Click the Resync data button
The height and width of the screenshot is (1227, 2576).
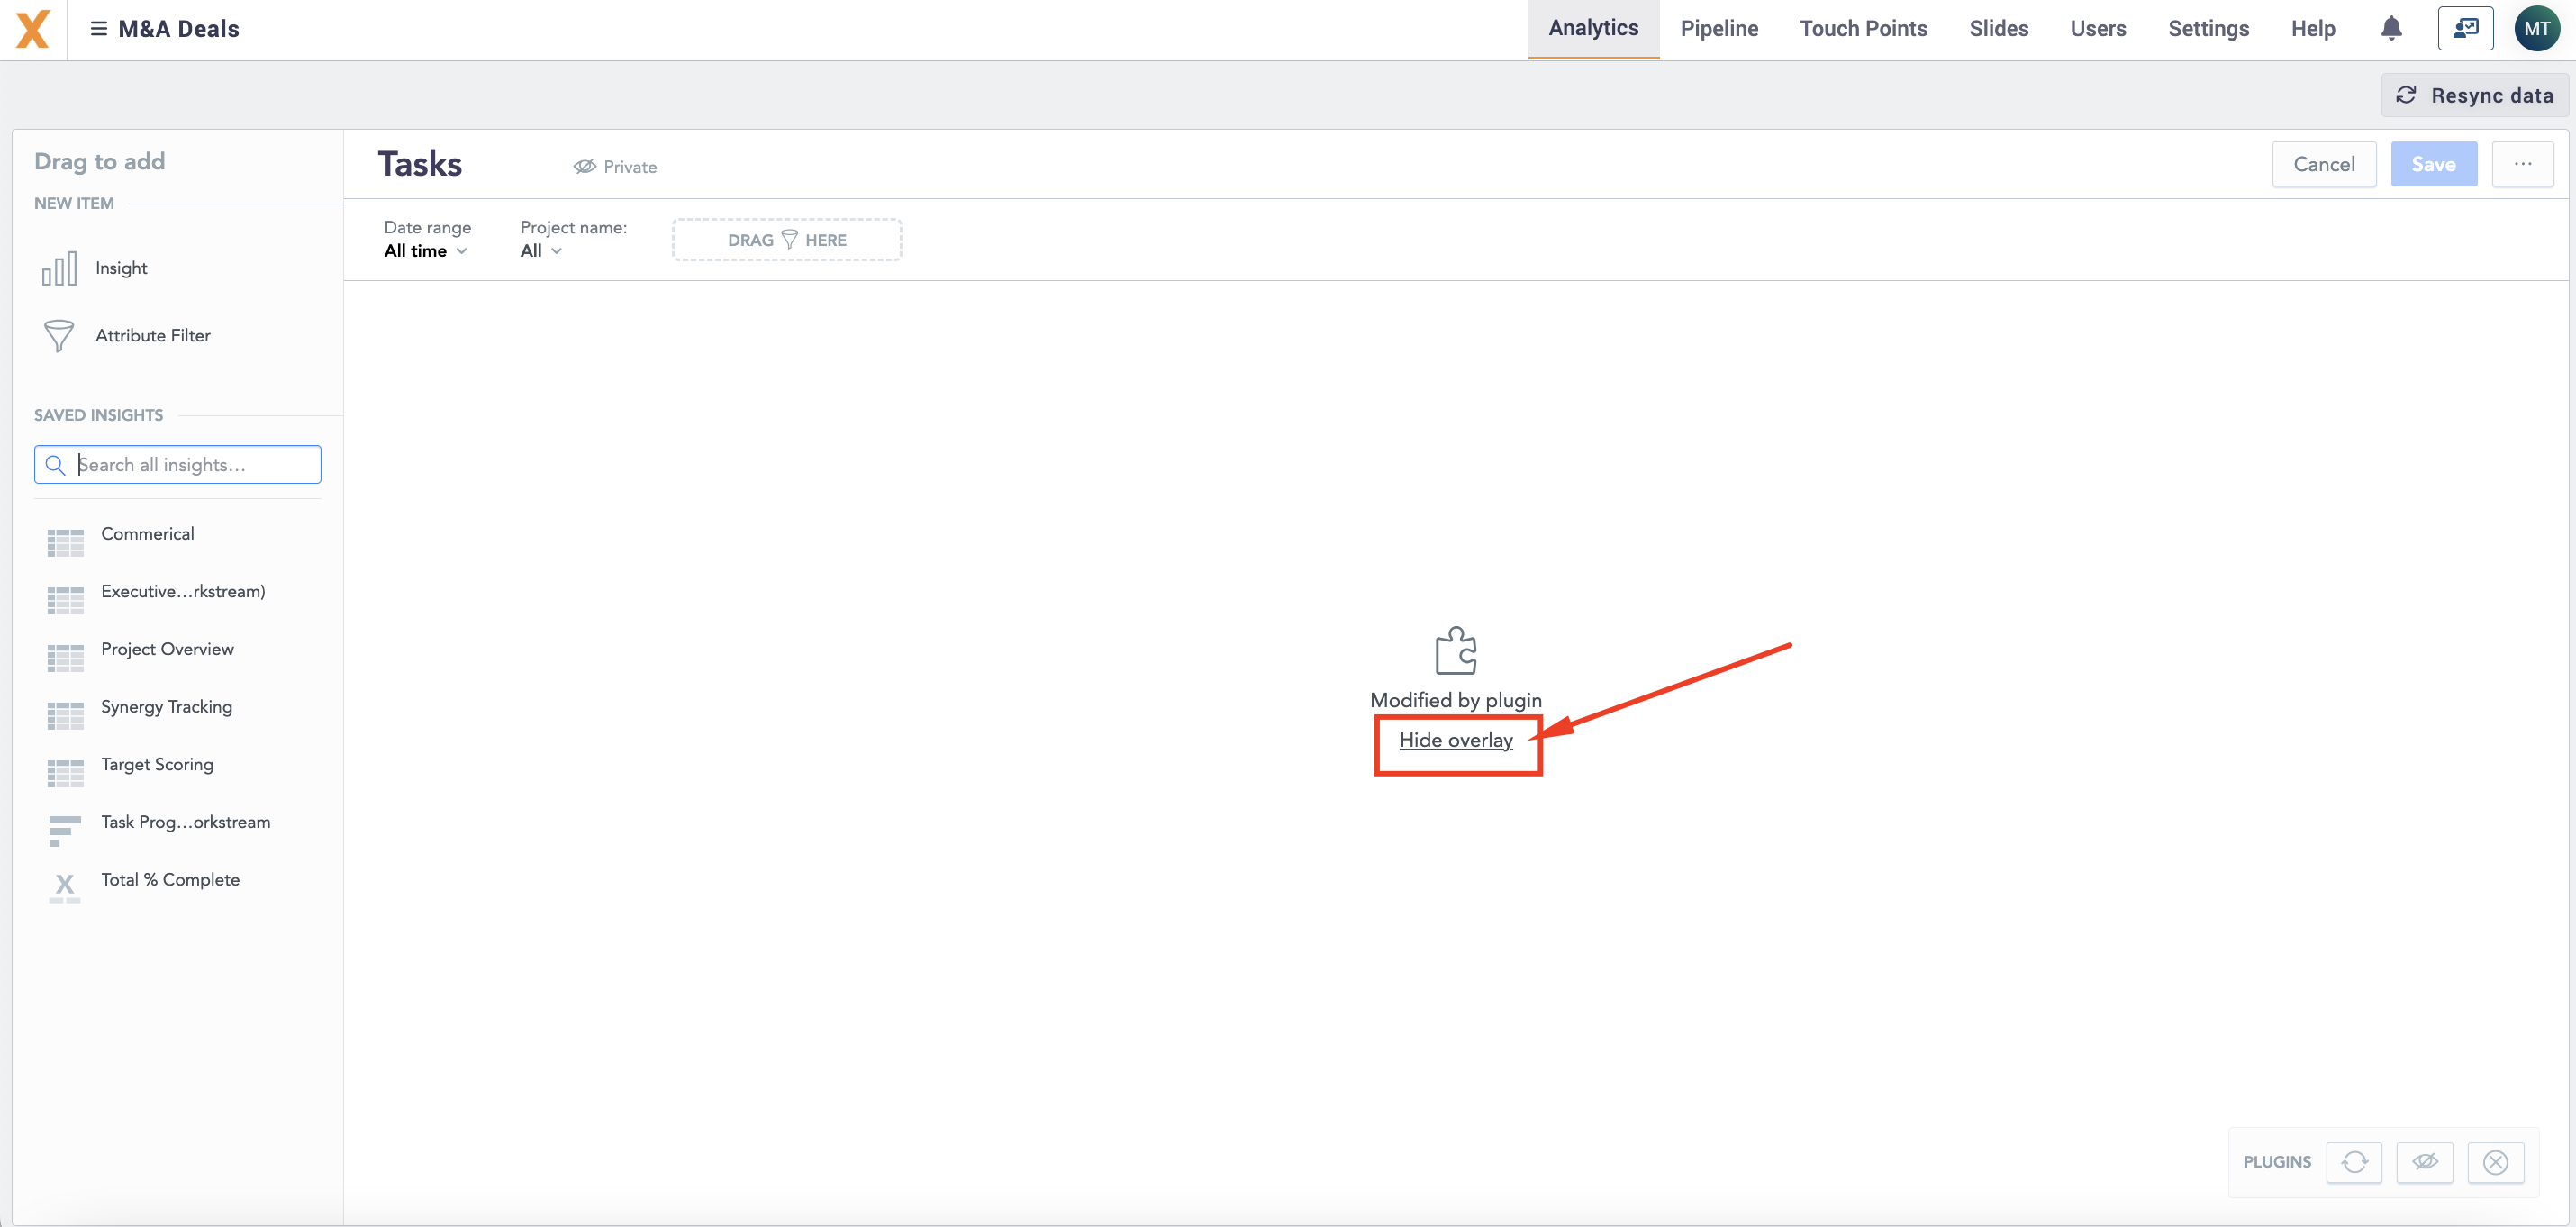click(2474, 95)
